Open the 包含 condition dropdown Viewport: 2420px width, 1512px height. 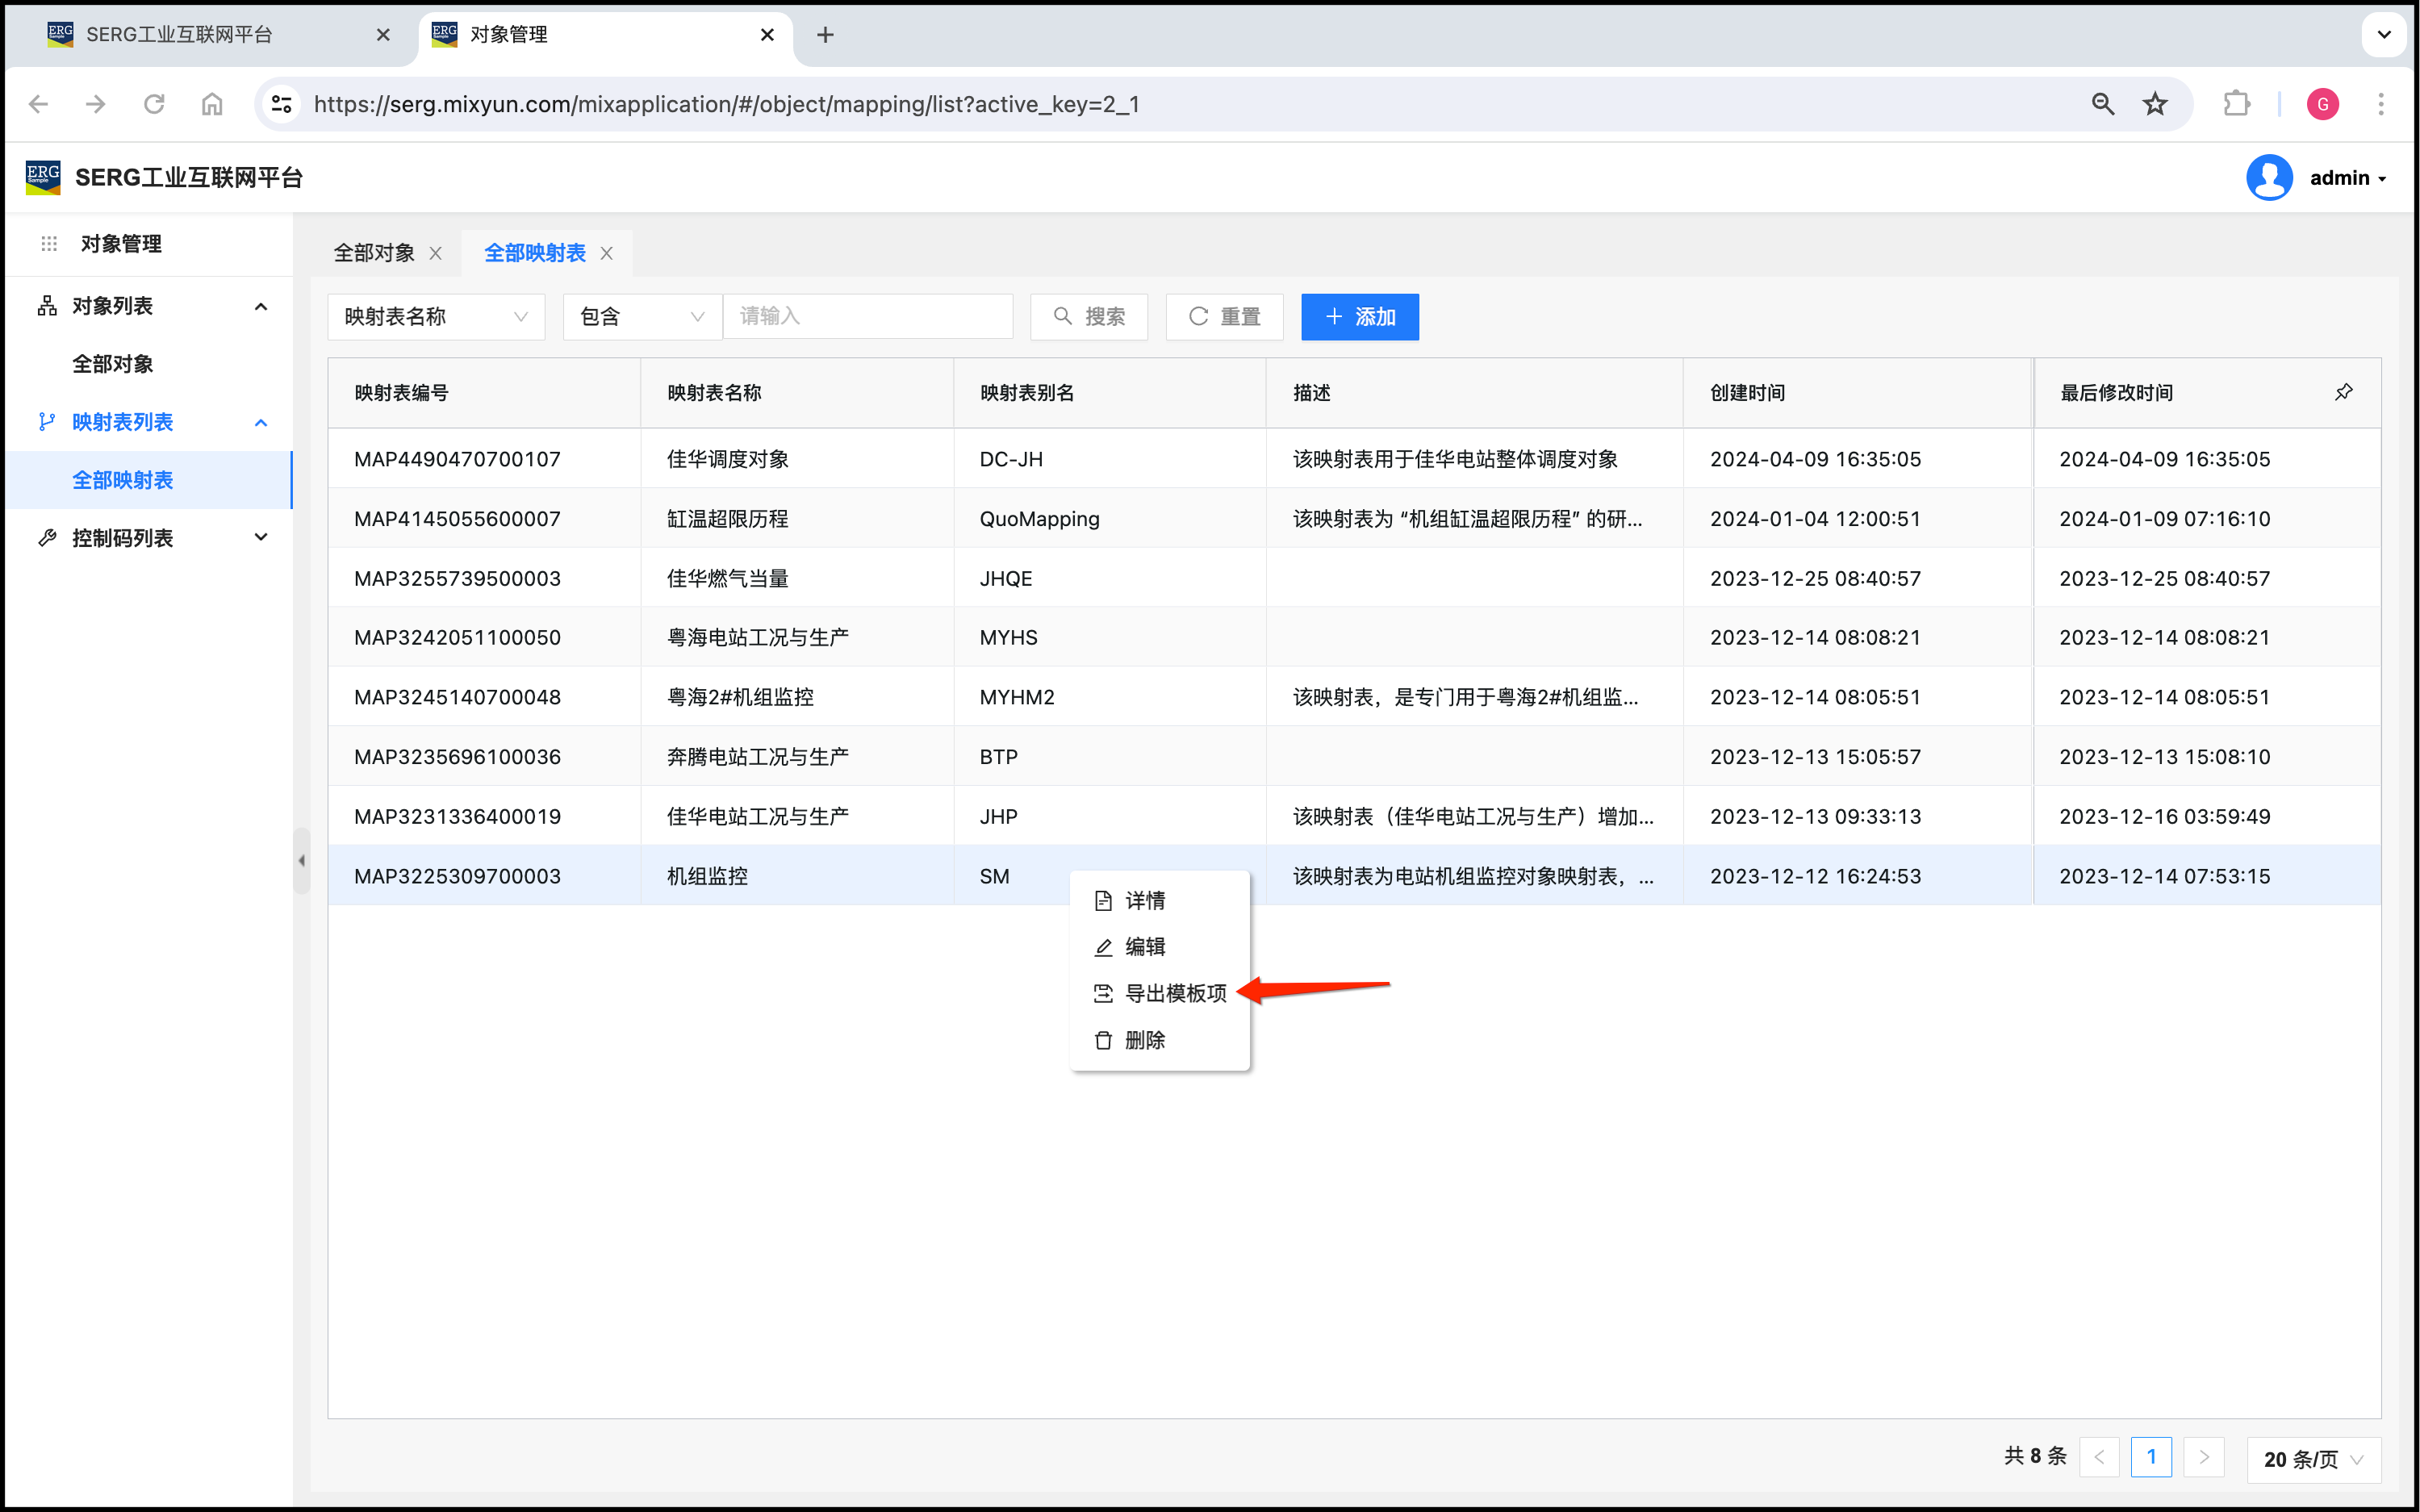click(x=641, y=317)
